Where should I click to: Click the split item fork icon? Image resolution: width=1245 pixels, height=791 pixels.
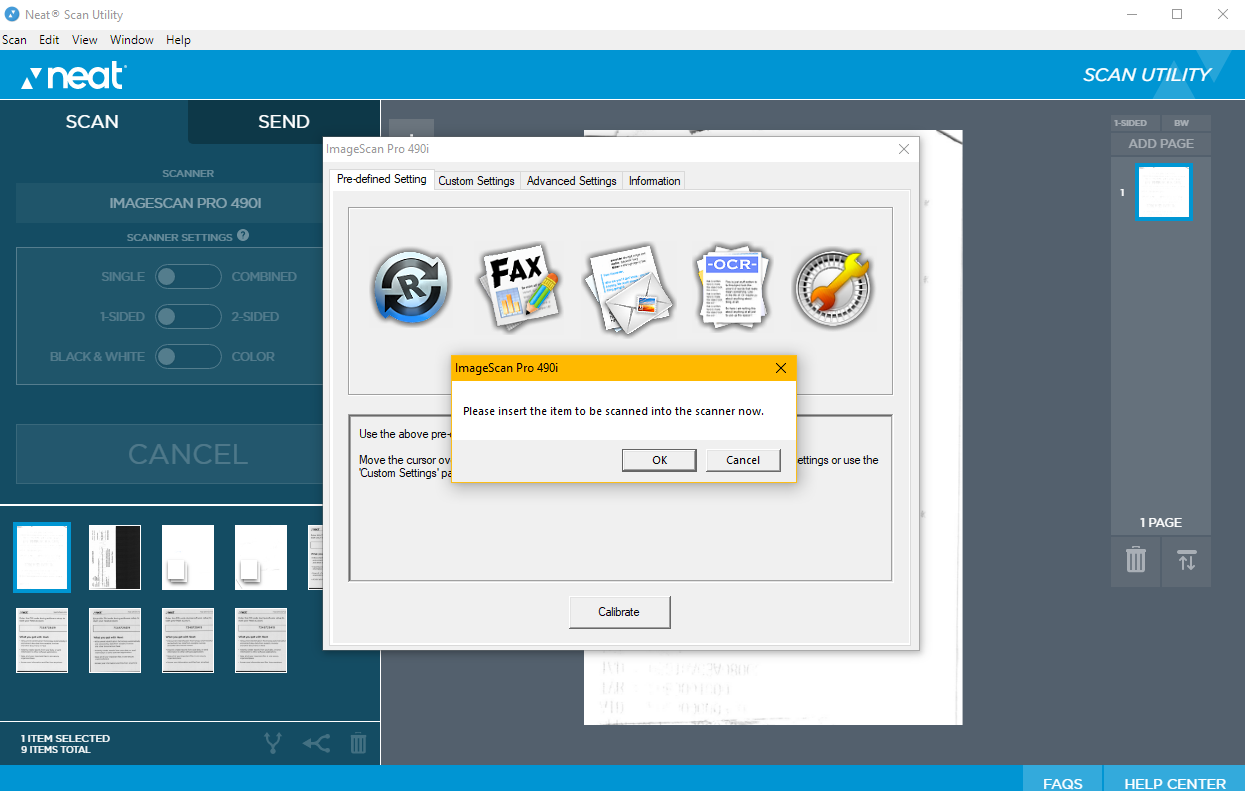[273, 743]
